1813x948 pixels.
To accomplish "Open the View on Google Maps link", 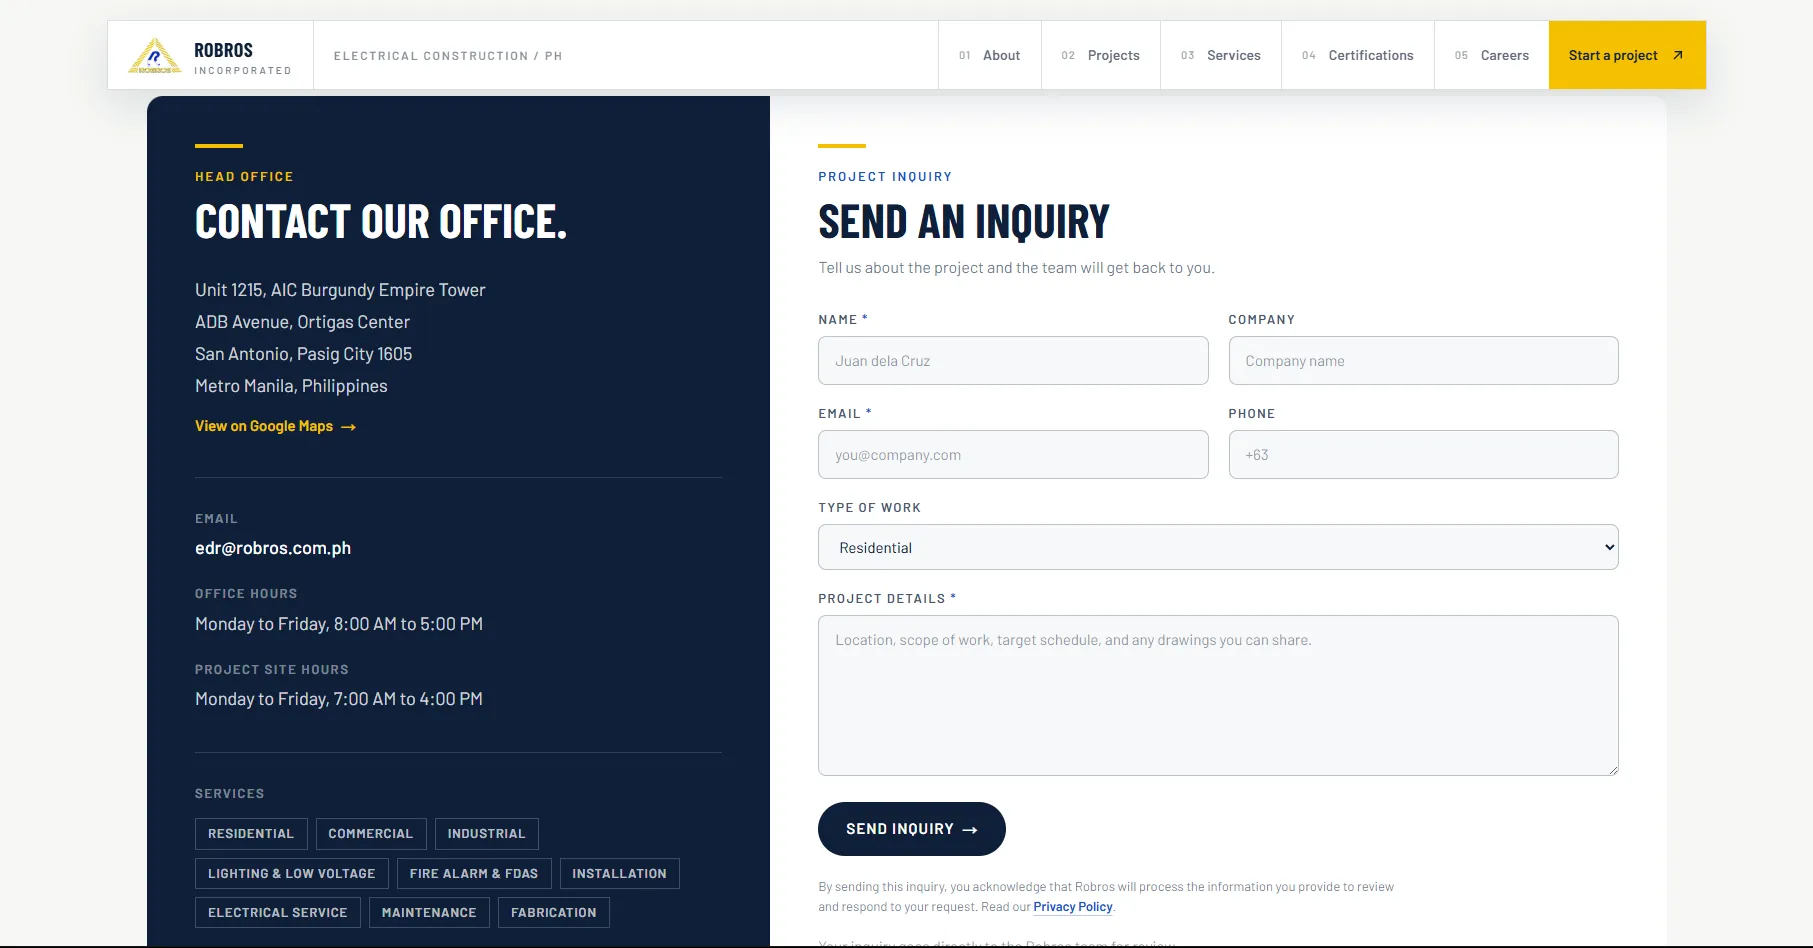I will click(x=275, y=426).
